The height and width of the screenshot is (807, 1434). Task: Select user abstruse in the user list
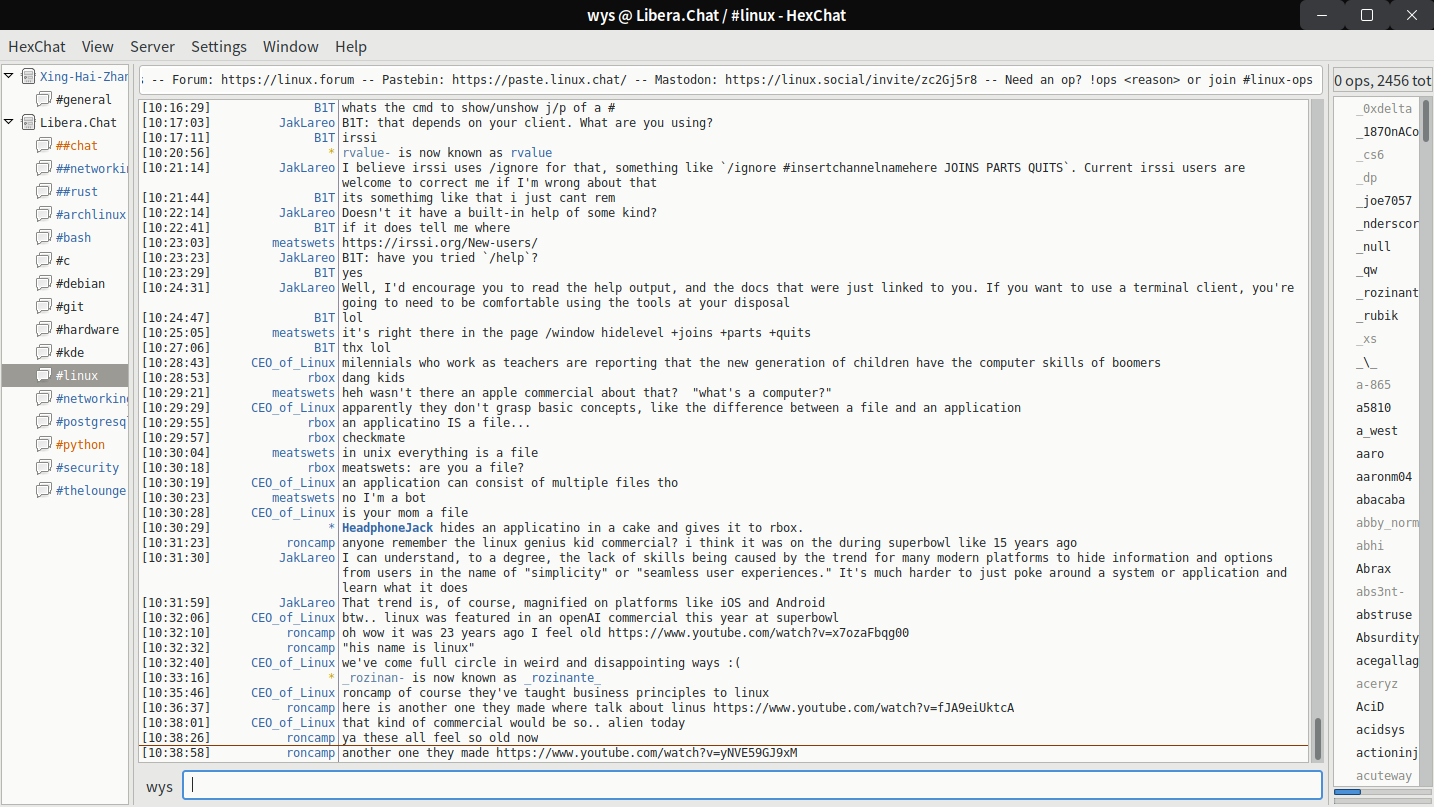1384,615
